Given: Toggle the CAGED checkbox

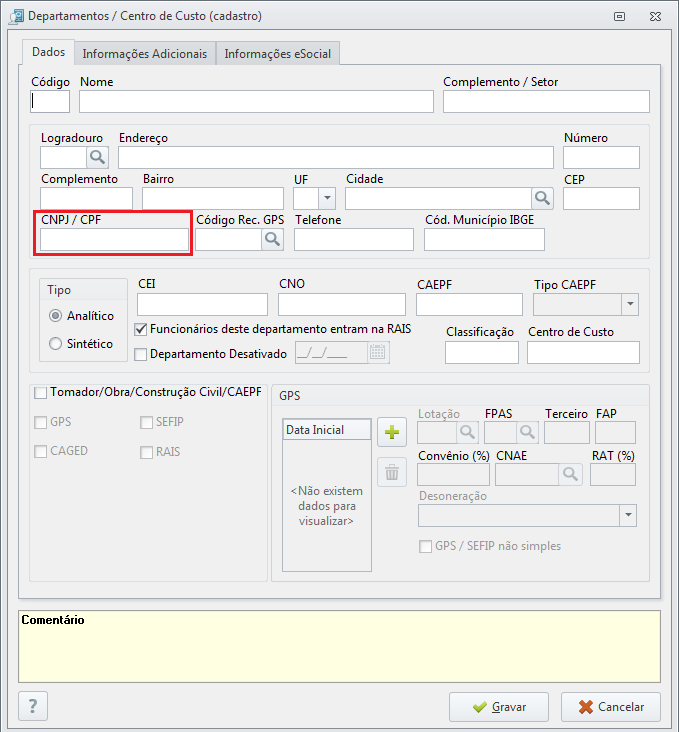Looking at the screenshot, I should [41, 451].
